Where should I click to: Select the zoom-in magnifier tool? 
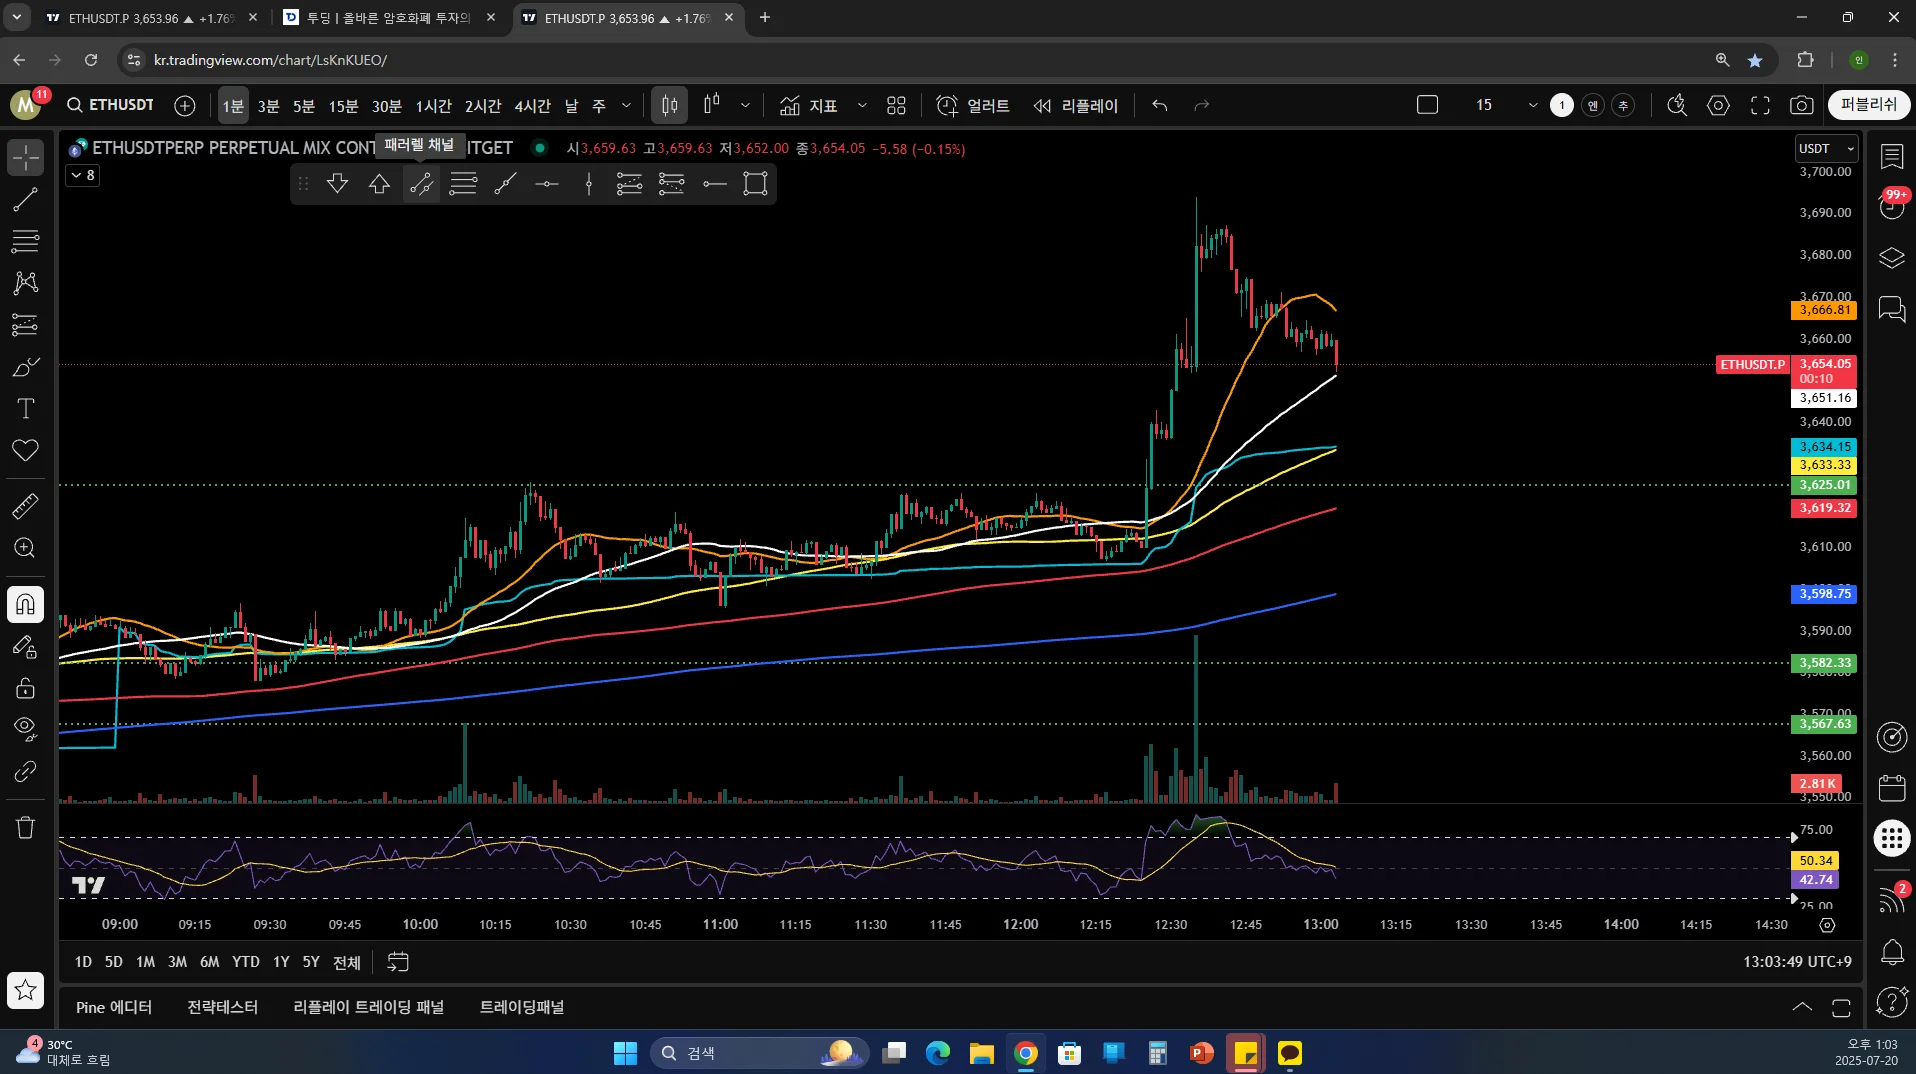[25, 548]
